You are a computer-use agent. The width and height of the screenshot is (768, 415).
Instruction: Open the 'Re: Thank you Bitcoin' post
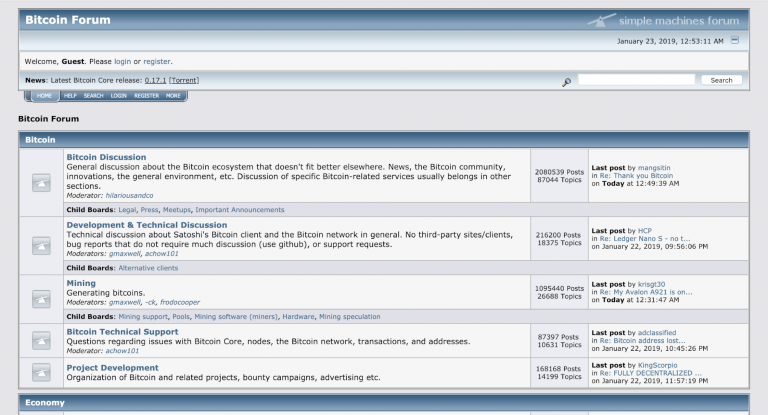(636, 175)
